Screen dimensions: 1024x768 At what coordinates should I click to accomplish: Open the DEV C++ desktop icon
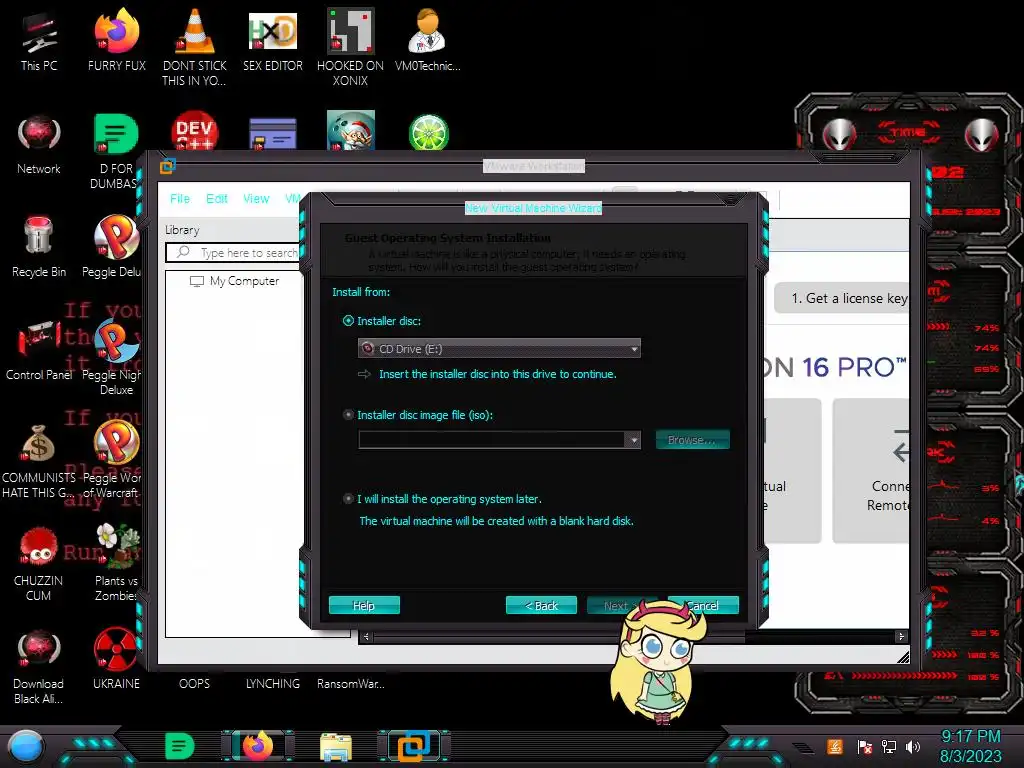click(x=194, y=131)
